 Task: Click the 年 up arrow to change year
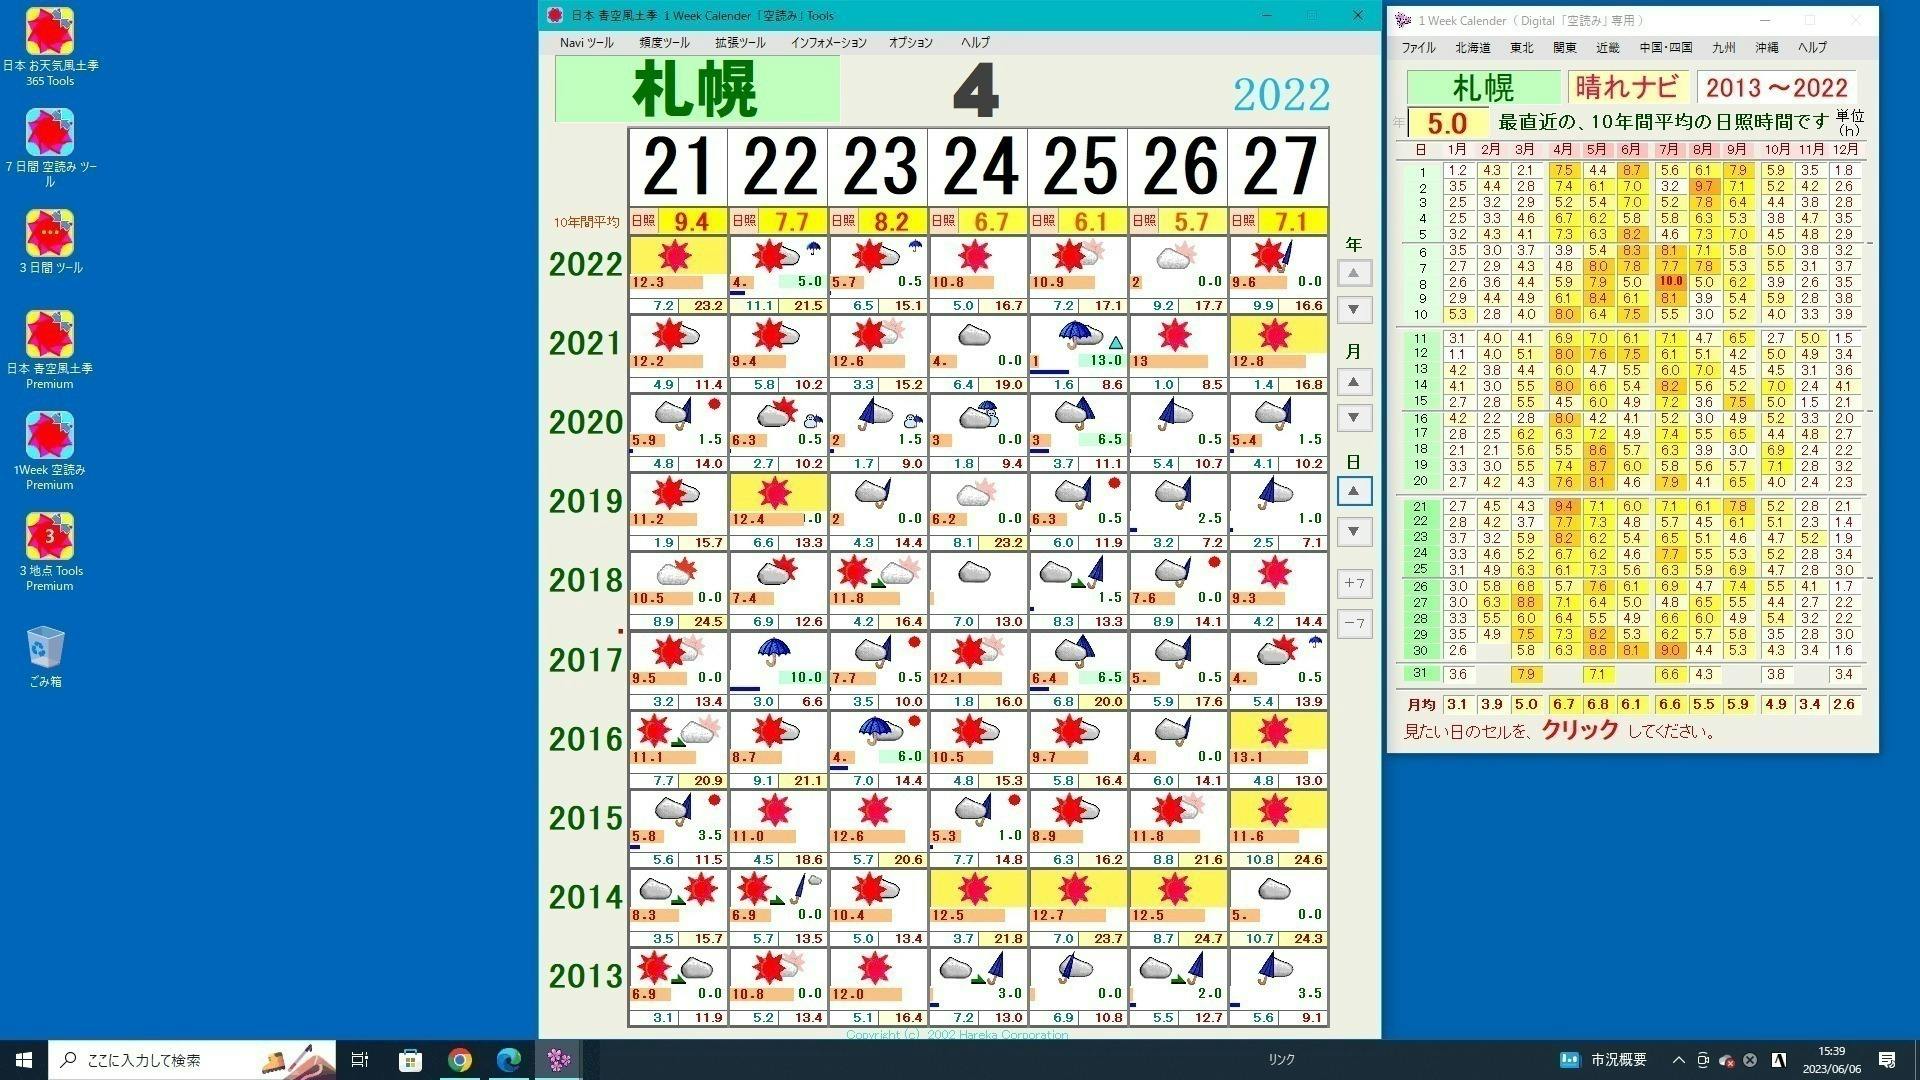click(x=1354, y=272)
